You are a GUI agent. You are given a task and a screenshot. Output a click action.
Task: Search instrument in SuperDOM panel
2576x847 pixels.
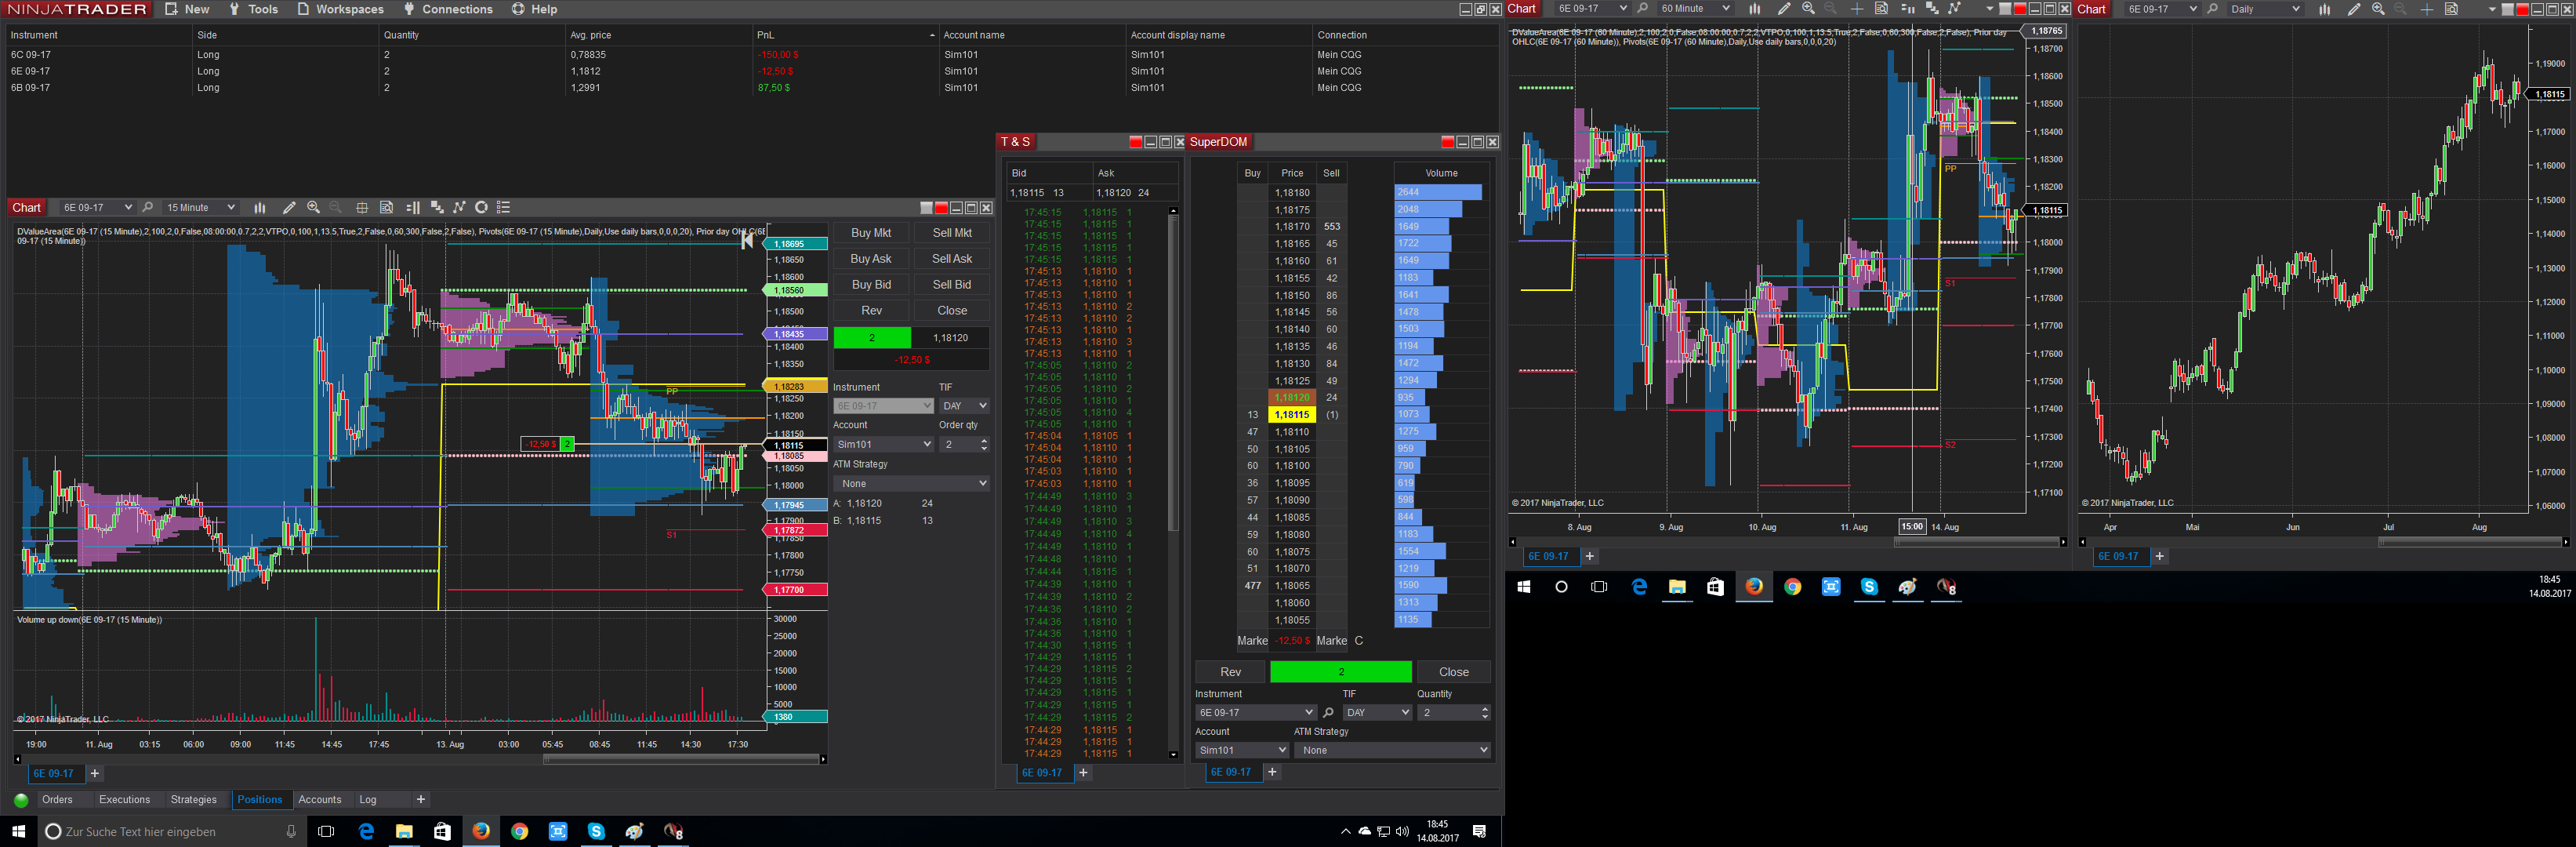pyautogui.click(x=1328, y=713)
